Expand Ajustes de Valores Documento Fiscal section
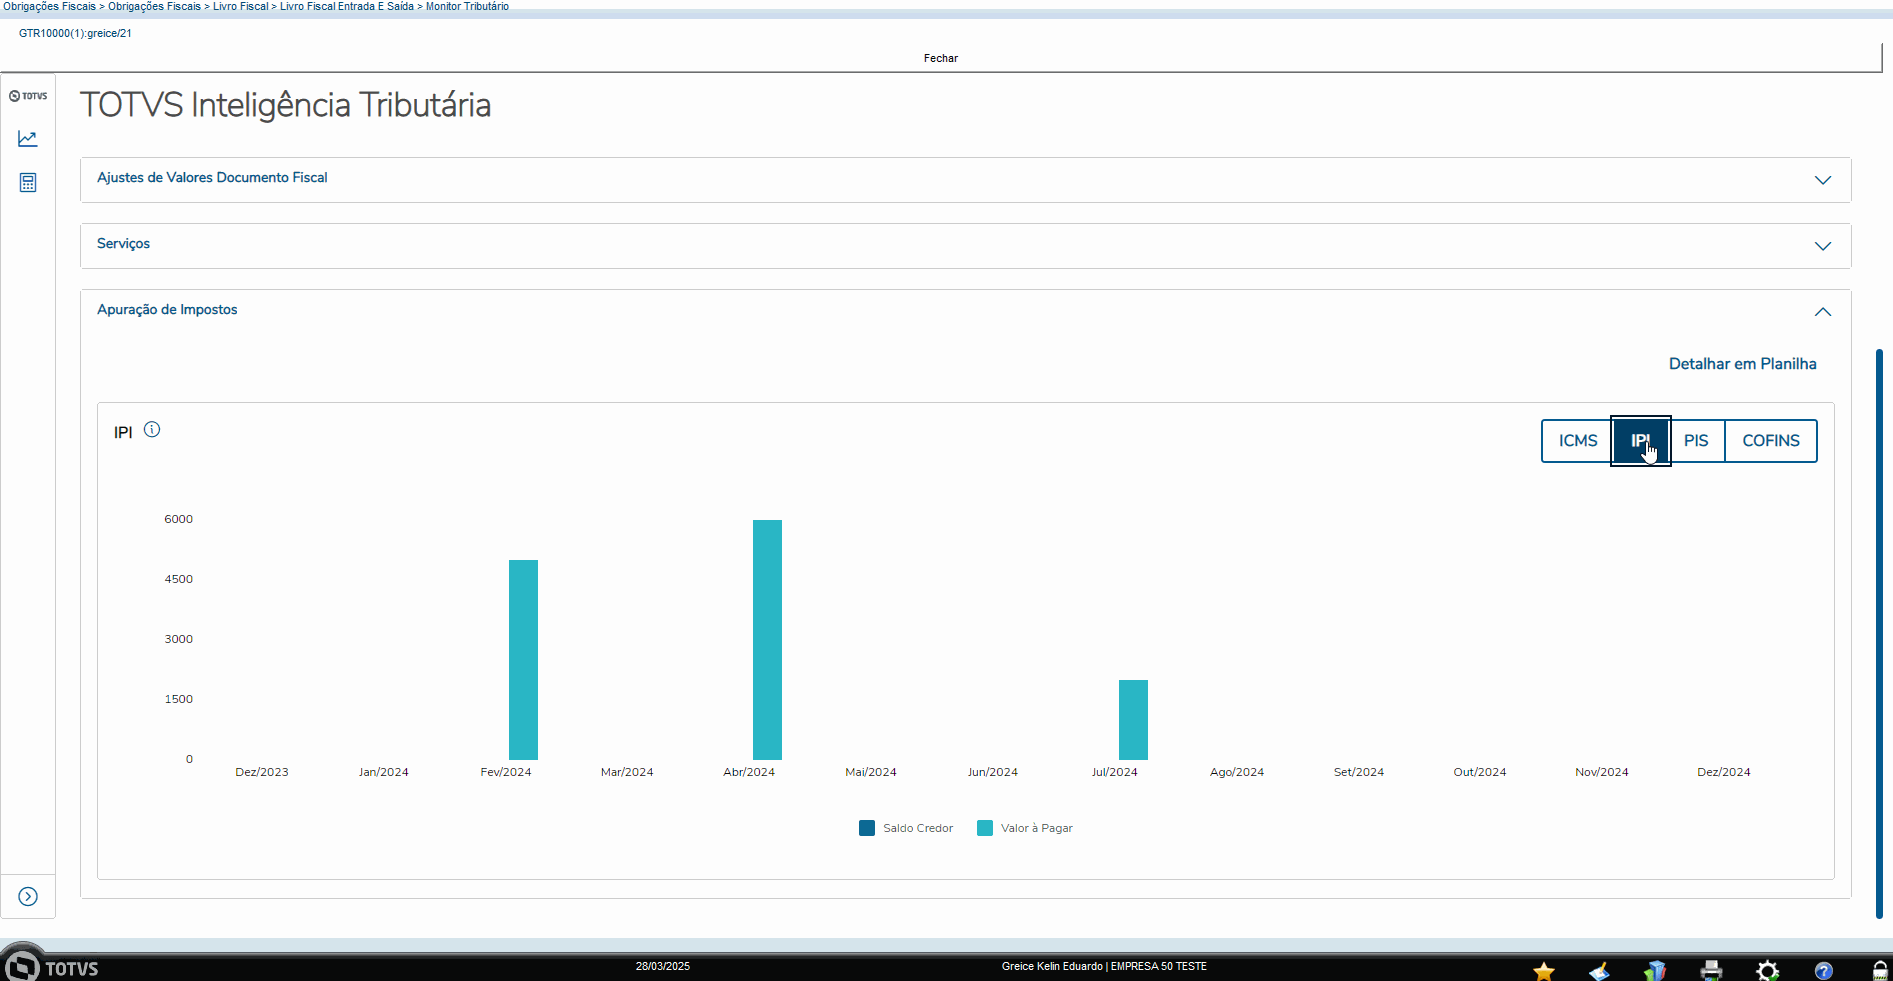Screen dimensions: 1893x981 [x=1823, y=180]
